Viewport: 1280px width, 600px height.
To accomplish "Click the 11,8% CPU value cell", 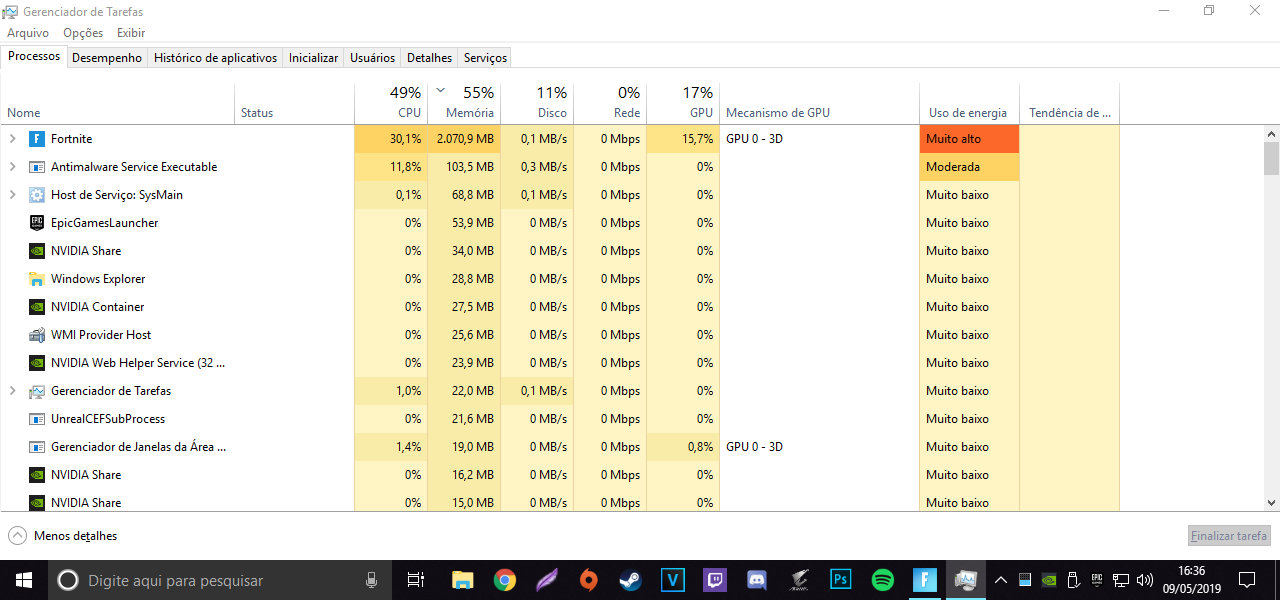I will click(x=391, y=167).
